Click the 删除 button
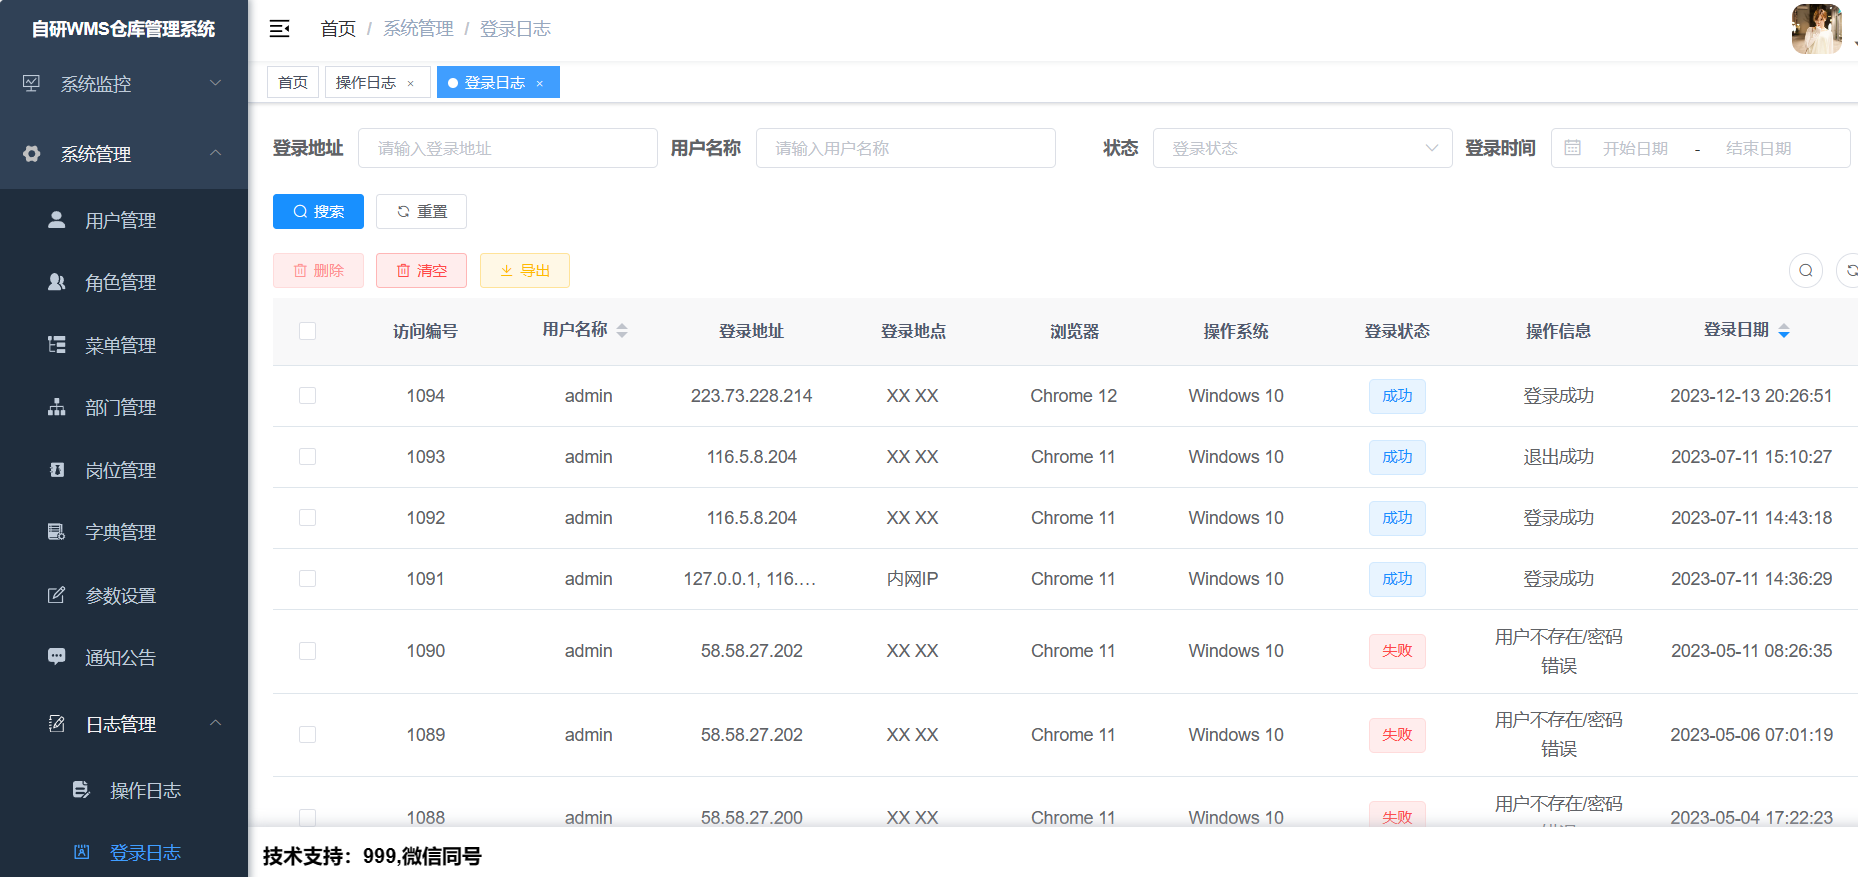The width and height of the screenshot is (1858, 877). point(318,270)
